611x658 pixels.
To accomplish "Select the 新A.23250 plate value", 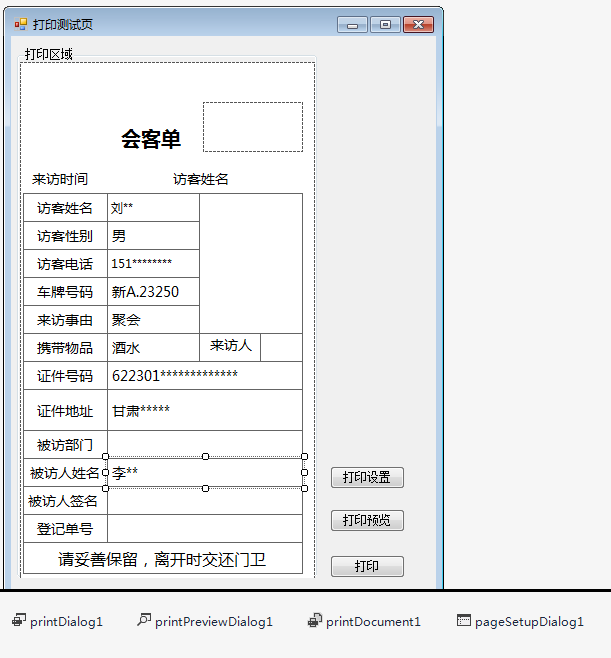I will (x=145, y=292).
